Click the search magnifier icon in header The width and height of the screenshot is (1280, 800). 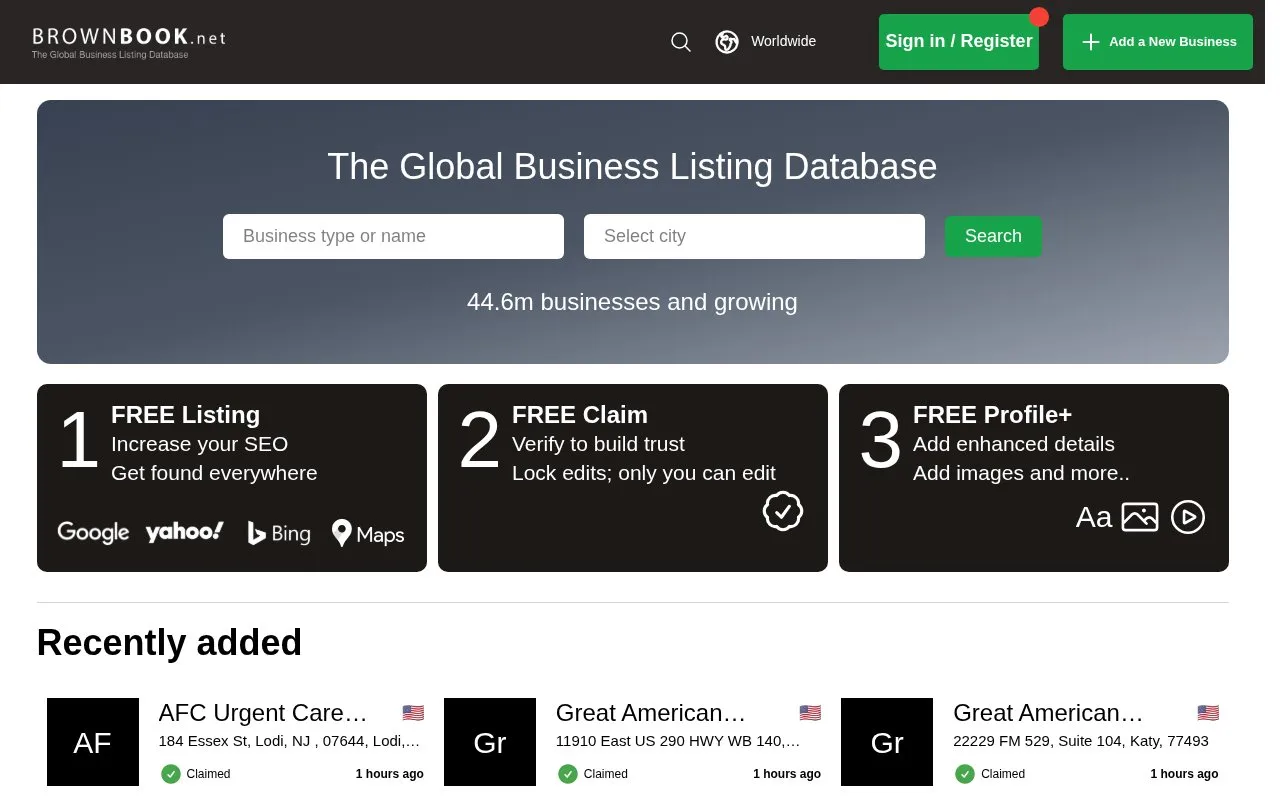tap(681, 42)
